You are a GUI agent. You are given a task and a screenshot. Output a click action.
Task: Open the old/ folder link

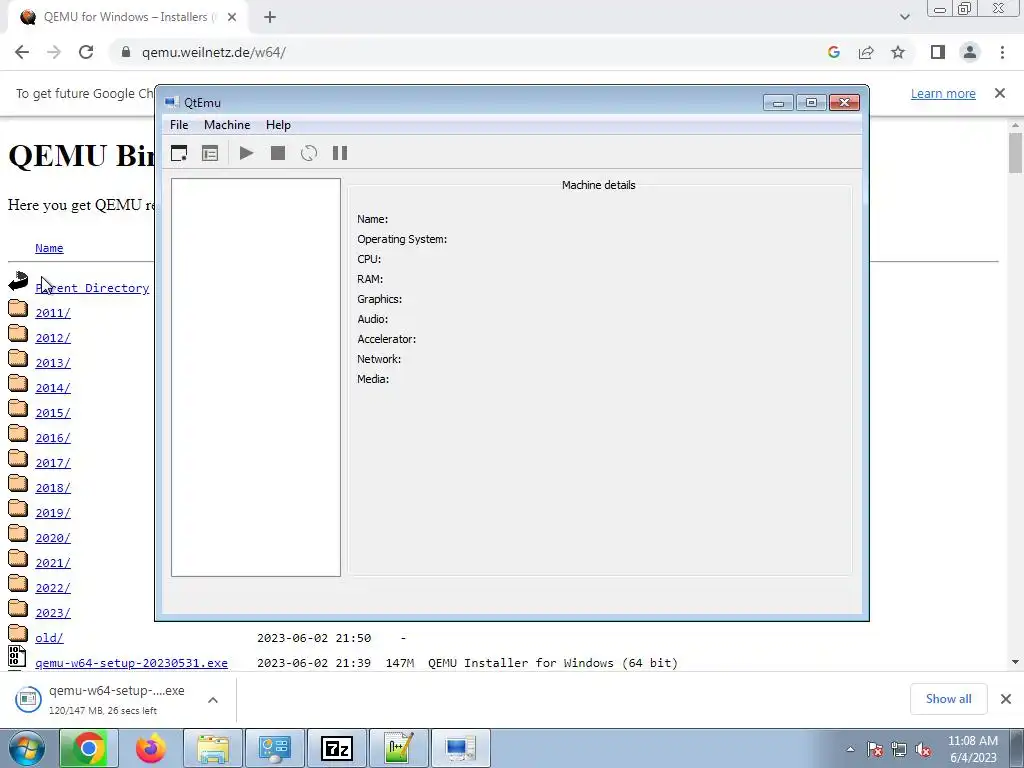pyautogui.click(x=50, y=637)
